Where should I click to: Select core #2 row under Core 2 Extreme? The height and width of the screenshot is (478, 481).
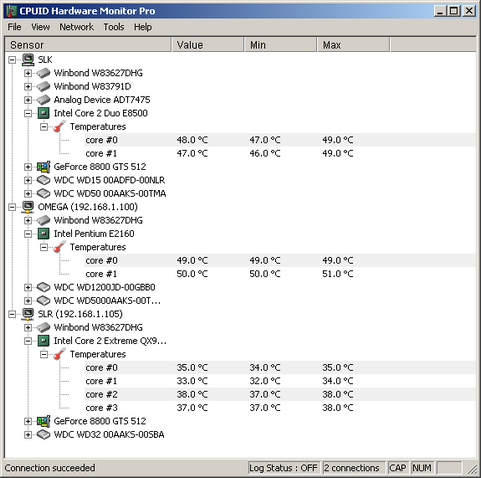(x=280, y=394)
